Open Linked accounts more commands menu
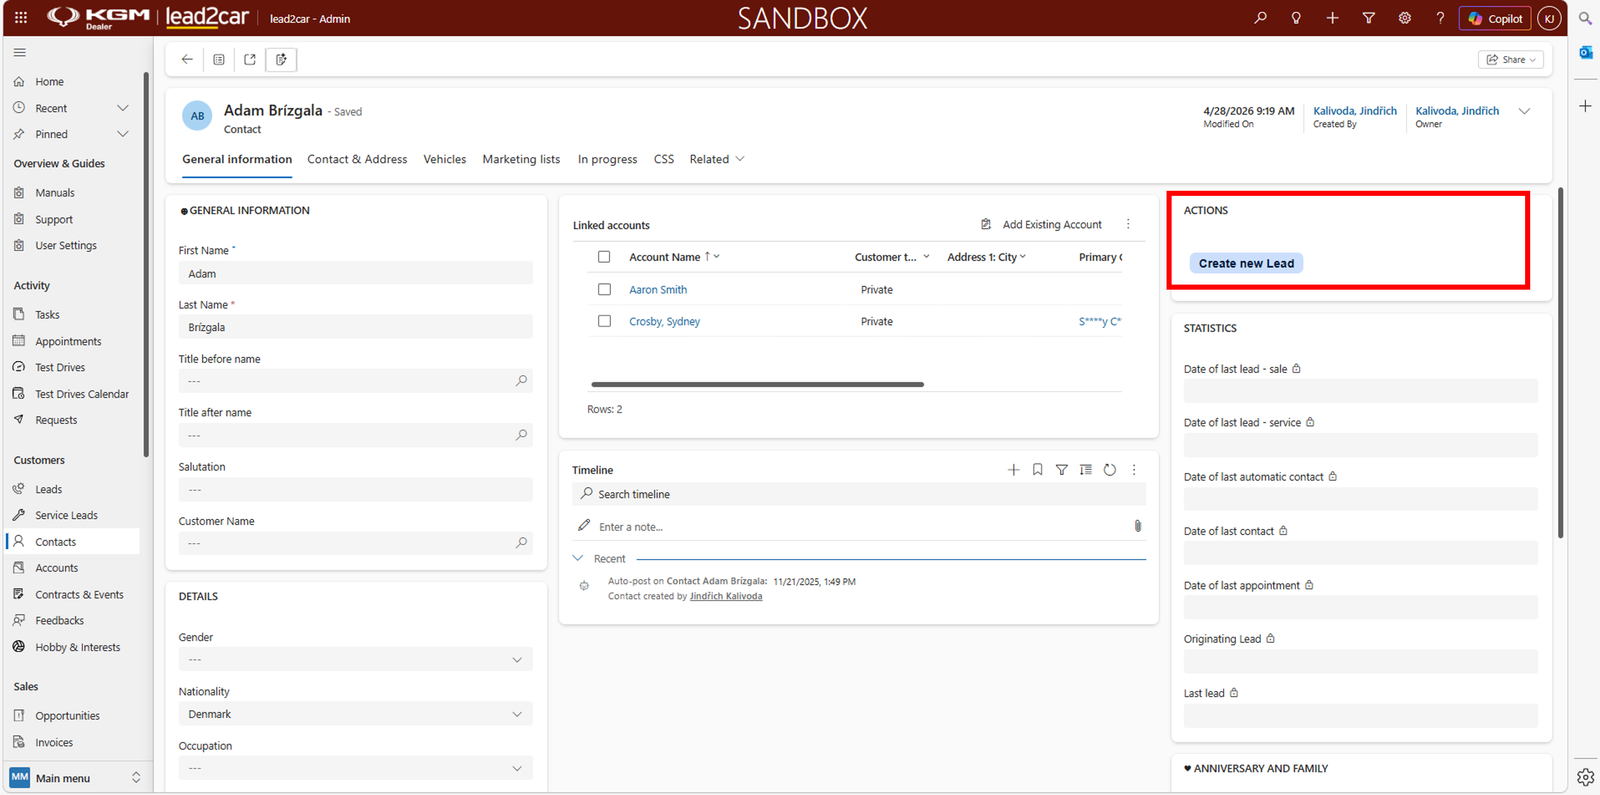The height and width of the screenshot is (795, 1600). coord(1128,225)
